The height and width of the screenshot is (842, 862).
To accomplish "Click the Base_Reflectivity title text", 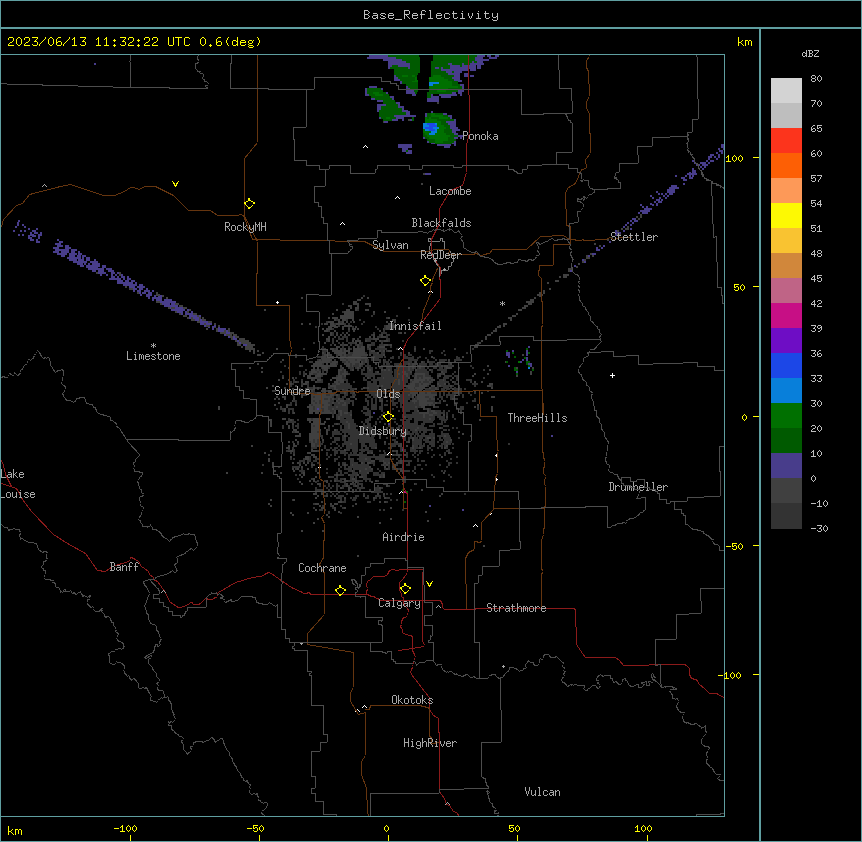I will 431,15.
